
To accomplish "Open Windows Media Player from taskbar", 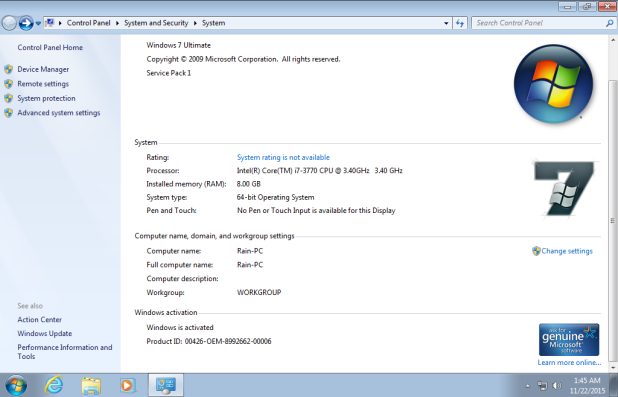I will coord(127,385).
